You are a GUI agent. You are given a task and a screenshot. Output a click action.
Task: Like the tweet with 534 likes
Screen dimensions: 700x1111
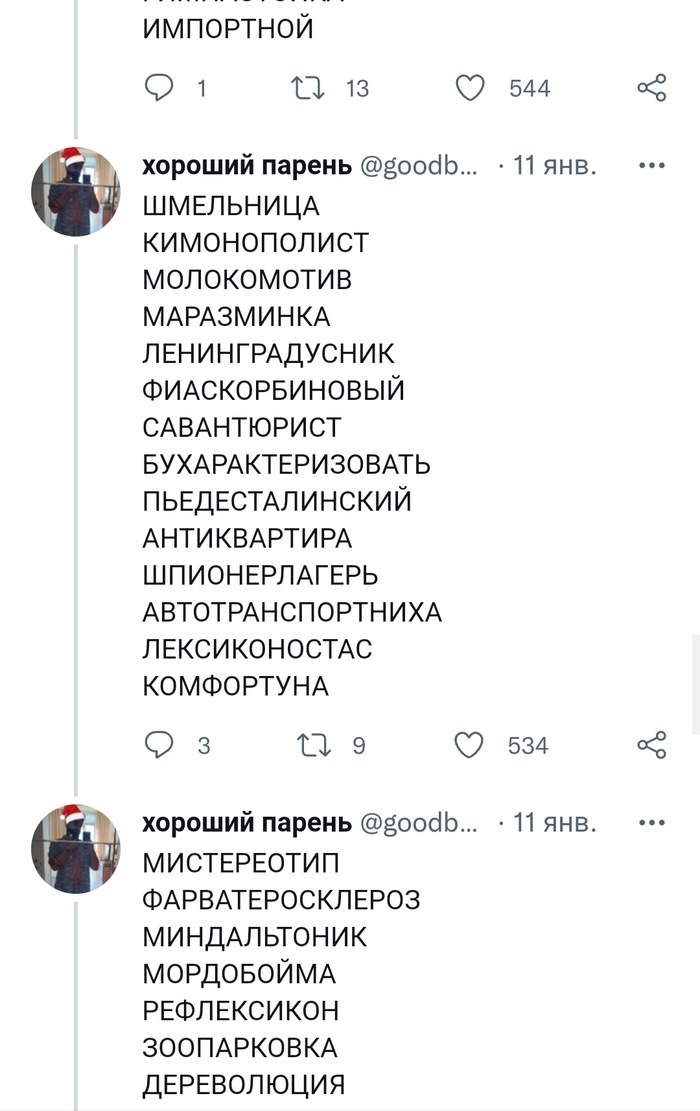click(x=470, y=745)
